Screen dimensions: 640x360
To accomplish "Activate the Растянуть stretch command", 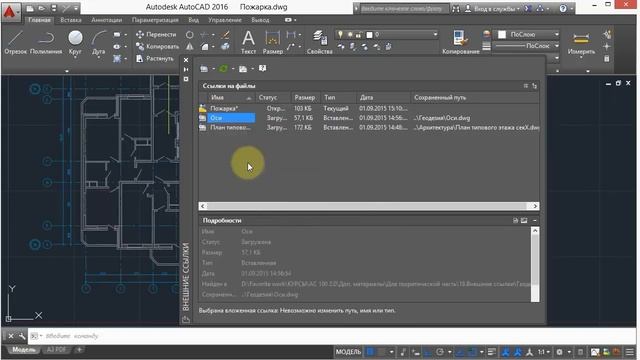I will [x=155, y=58].
